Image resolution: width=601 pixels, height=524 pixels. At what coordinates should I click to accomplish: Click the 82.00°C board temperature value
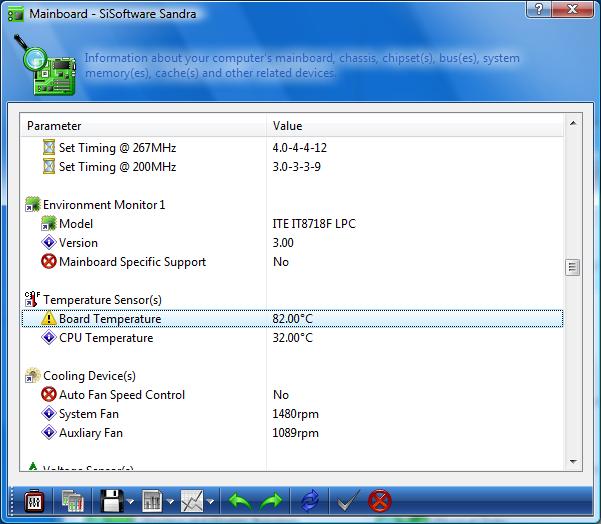coord(292,319)
